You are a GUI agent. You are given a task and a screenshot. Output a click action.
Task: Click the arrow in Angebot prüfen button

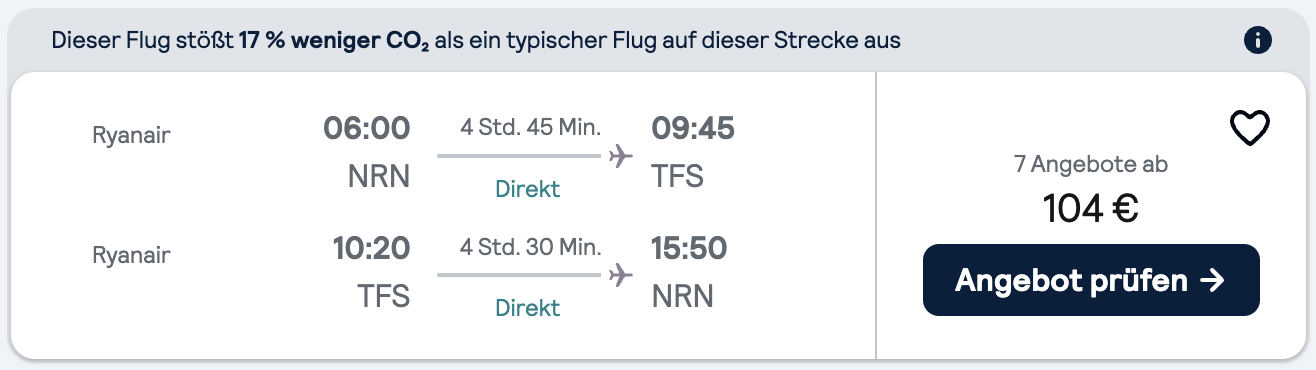[x=1211, y=281]
